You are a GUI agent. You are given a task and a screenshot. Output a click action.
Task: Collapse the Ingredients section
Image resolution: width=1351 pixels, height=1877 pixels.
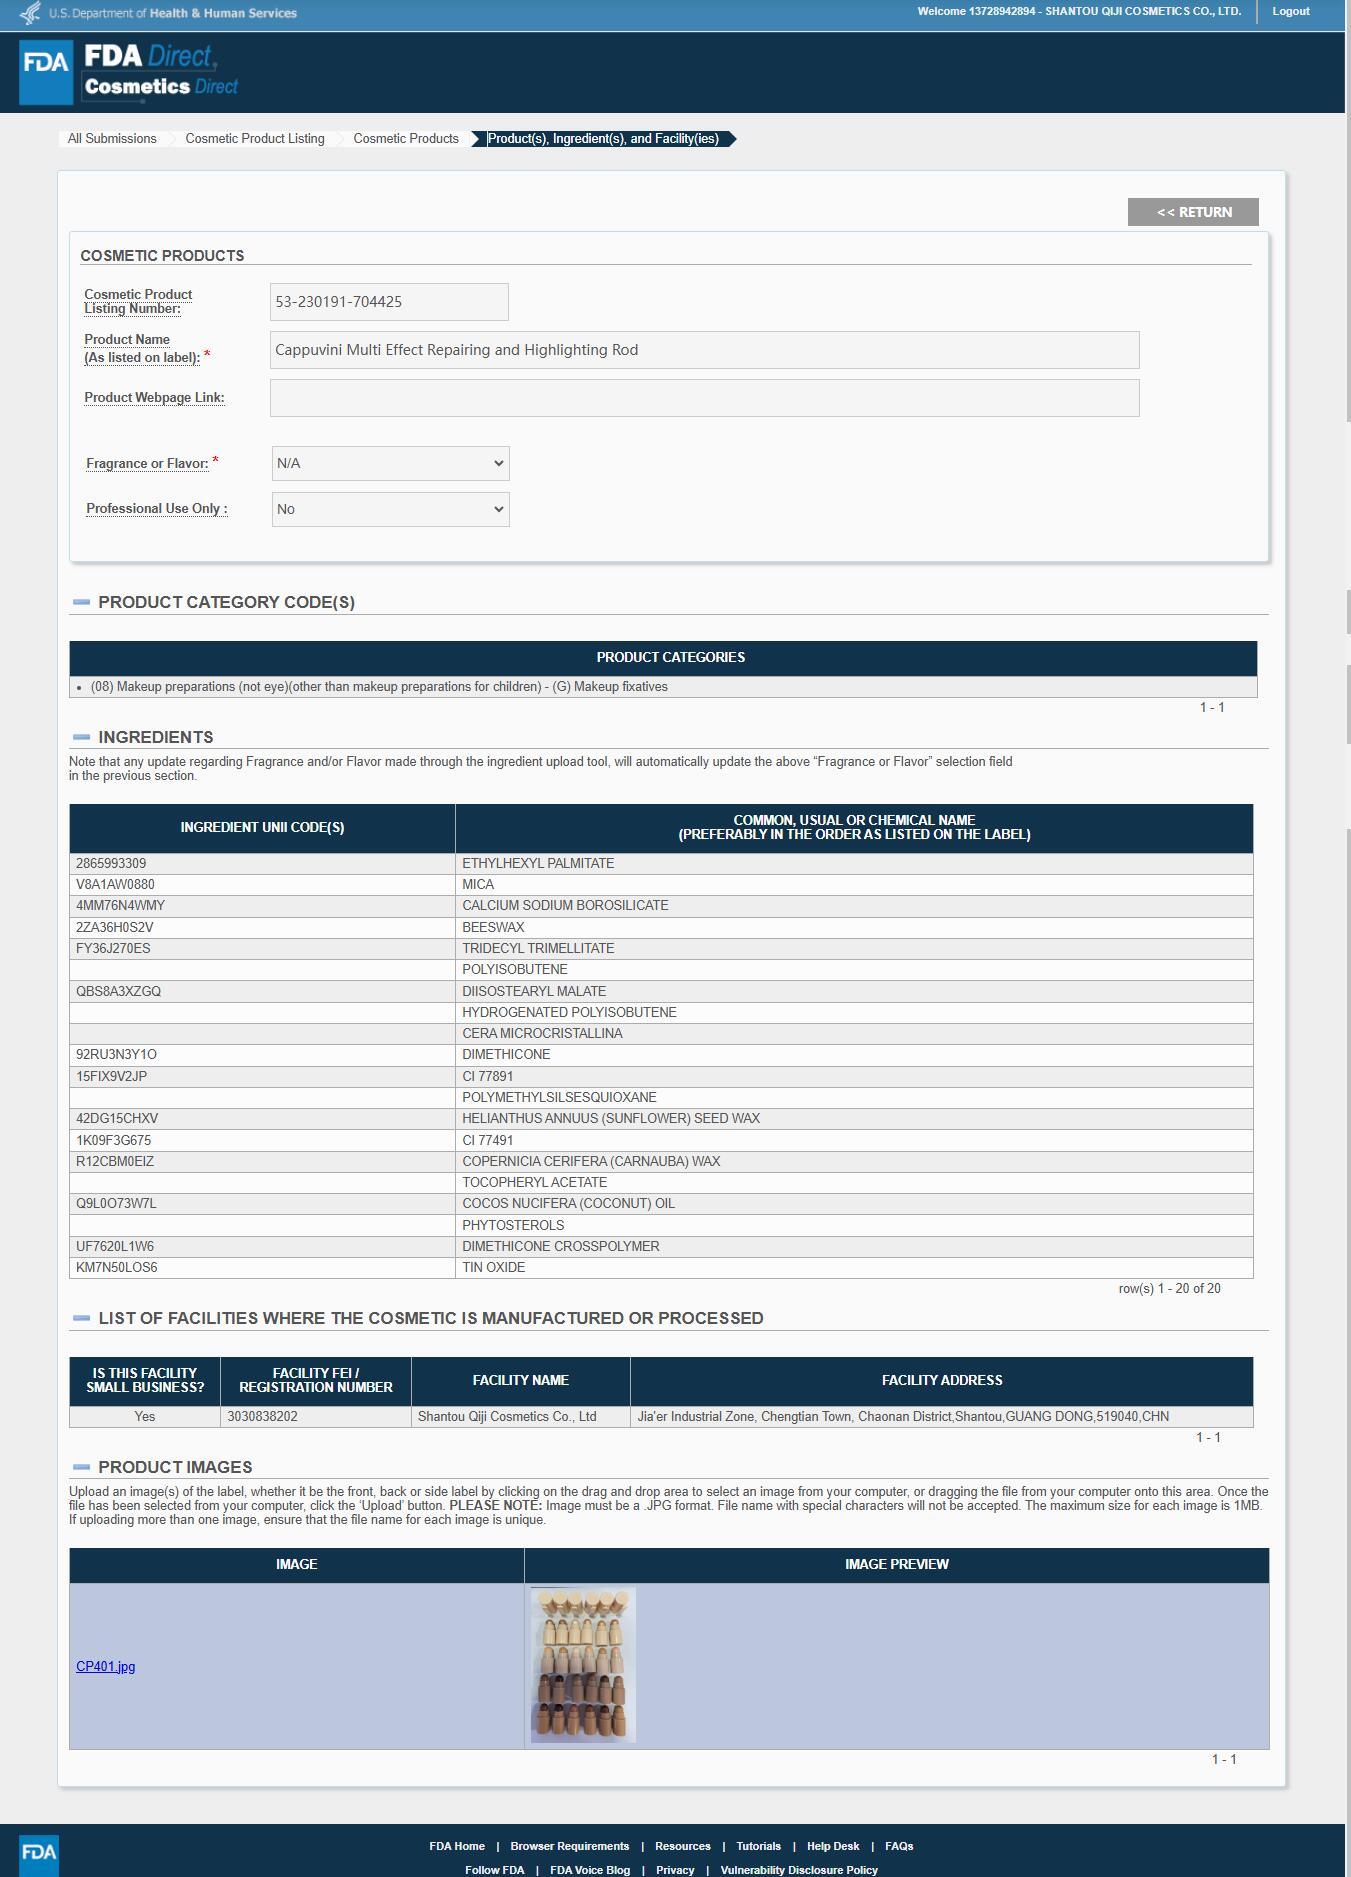(x=81, y=737)
